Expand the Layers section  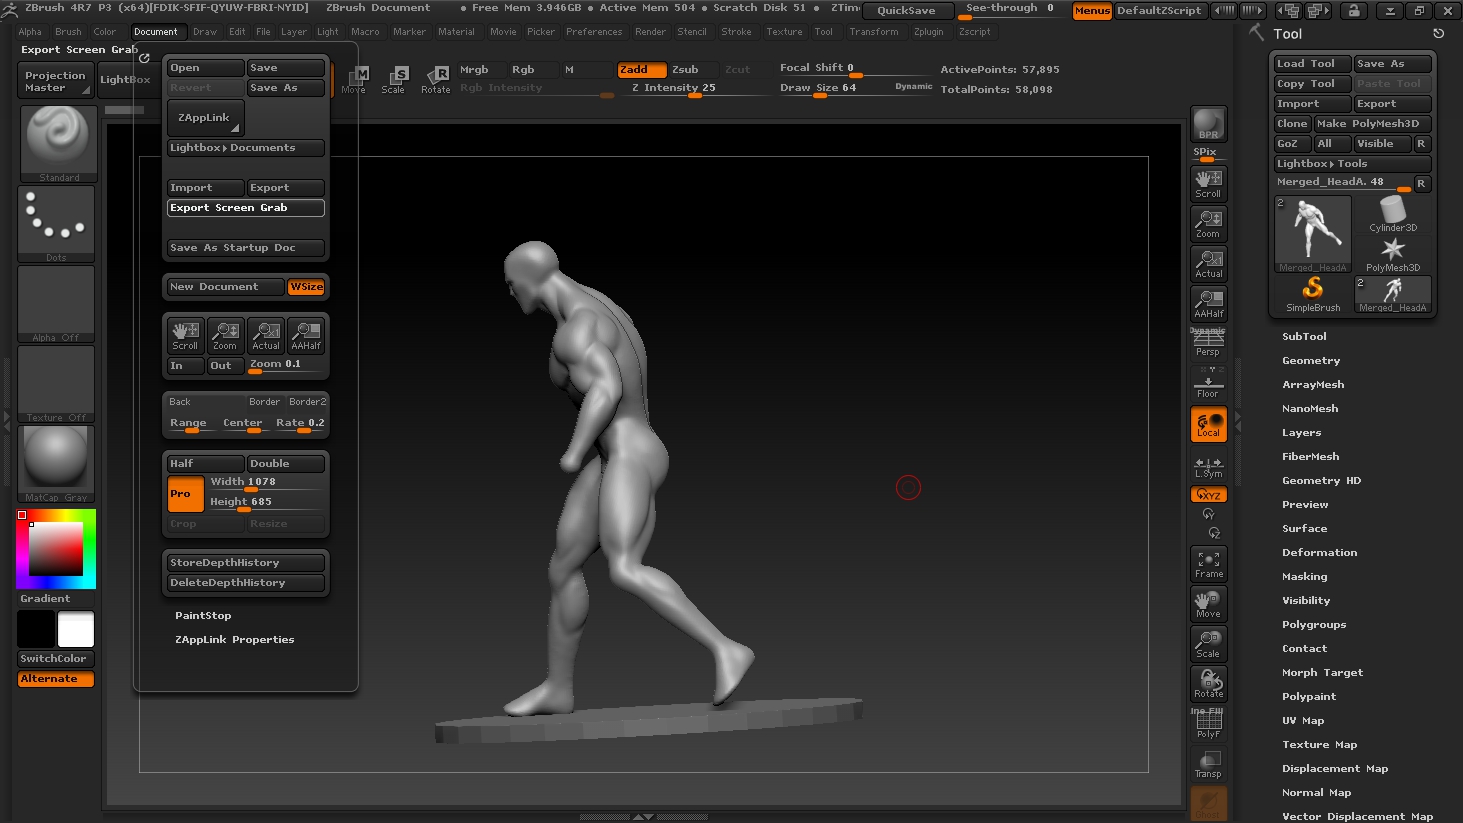click(x=1301, y=433)
